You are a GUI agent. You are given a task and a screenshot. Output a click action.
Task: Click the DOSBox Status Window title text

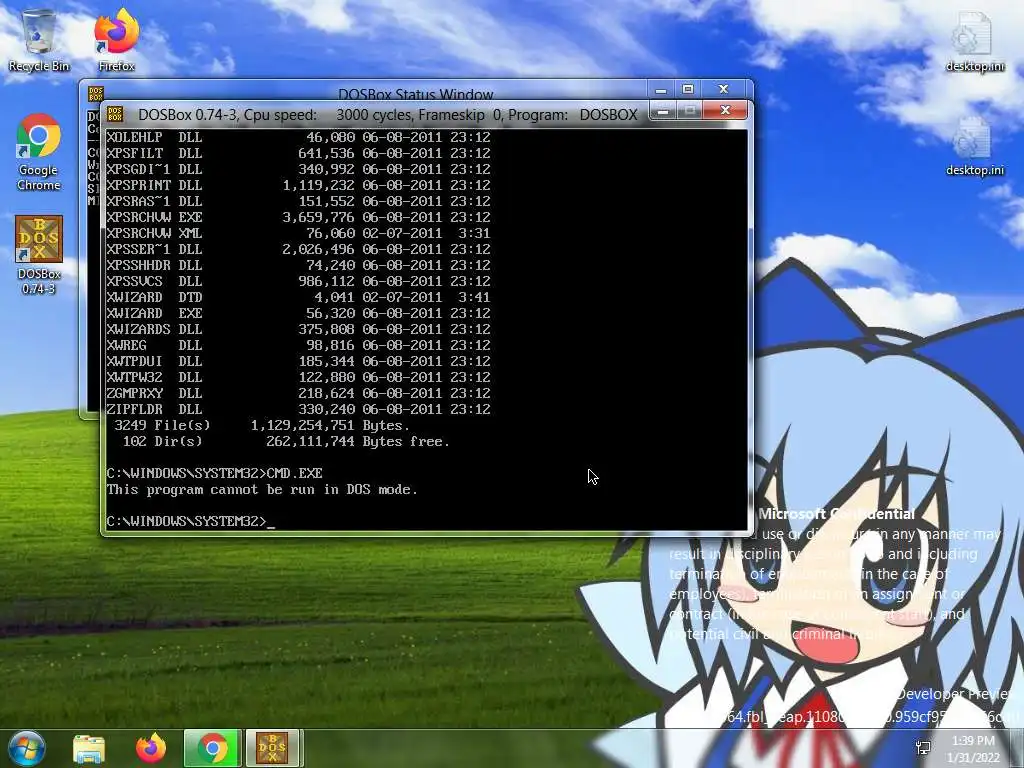[x=416, y=95]
